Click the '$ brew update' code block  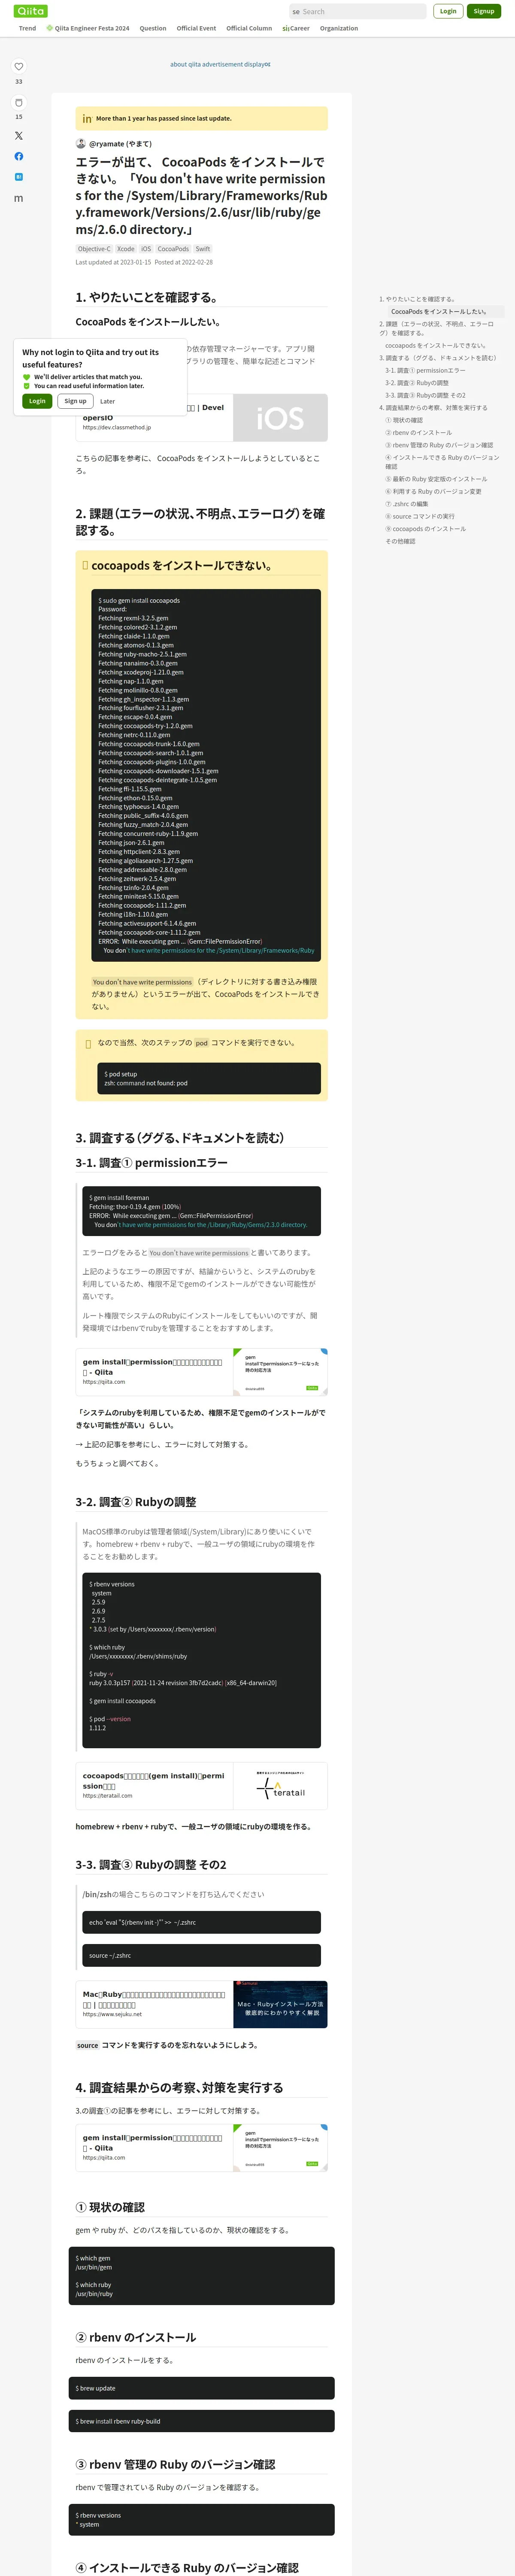click(x=202, y=2388)
